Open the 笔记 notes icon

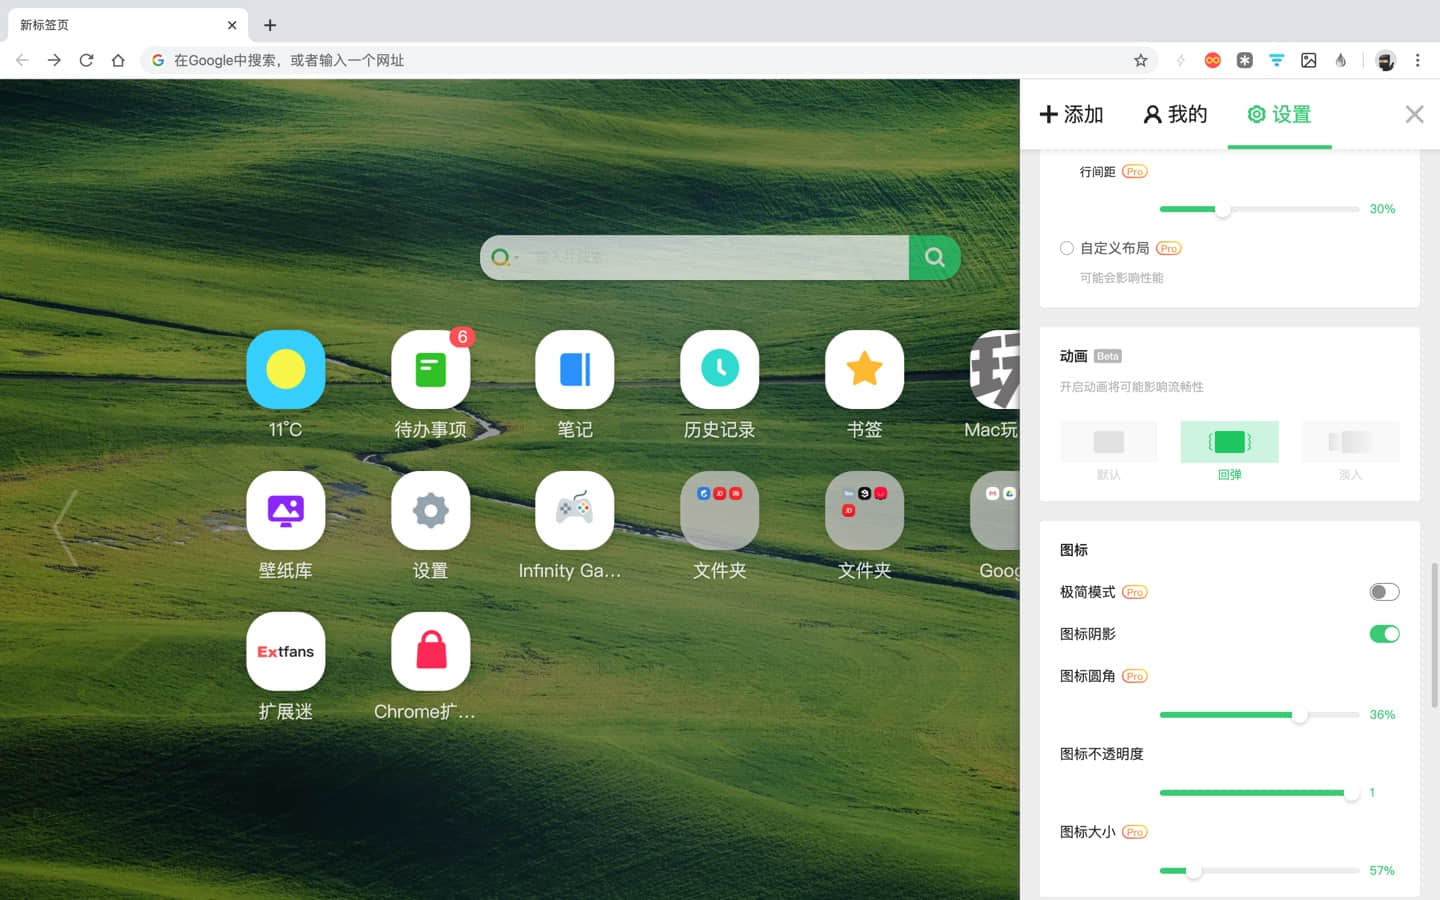pyautogui.click(x=575, y=369)
